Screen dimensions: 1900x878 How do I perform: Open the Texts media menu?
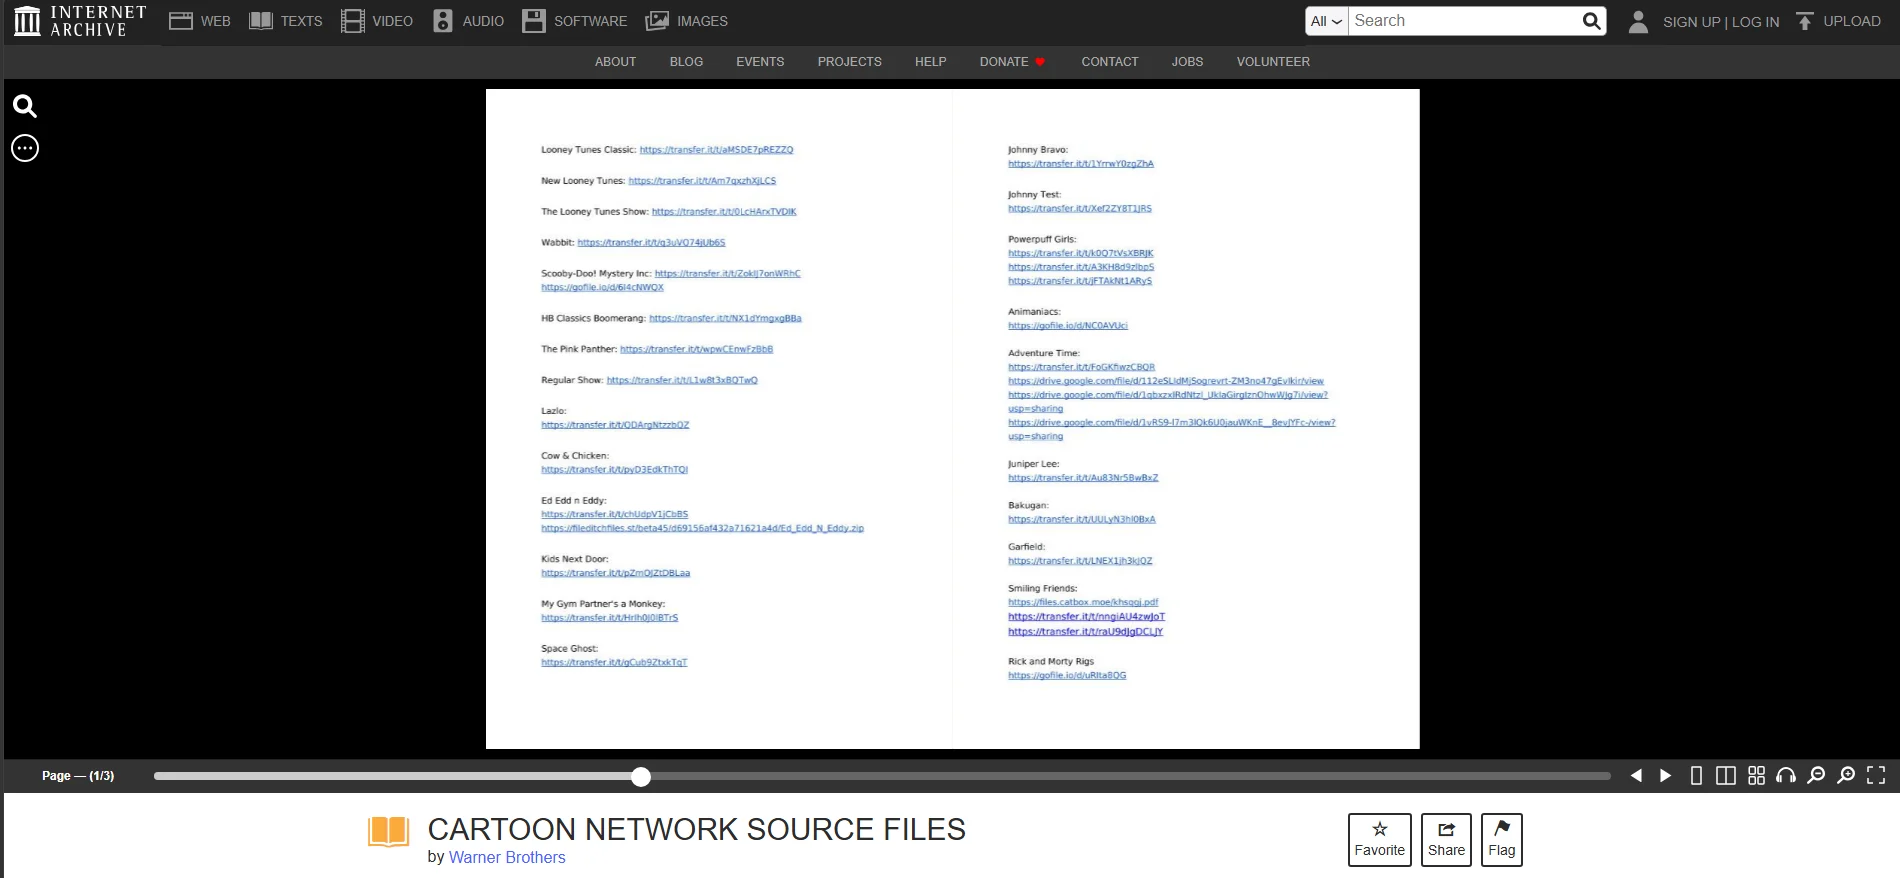click(x=286, y=21)
